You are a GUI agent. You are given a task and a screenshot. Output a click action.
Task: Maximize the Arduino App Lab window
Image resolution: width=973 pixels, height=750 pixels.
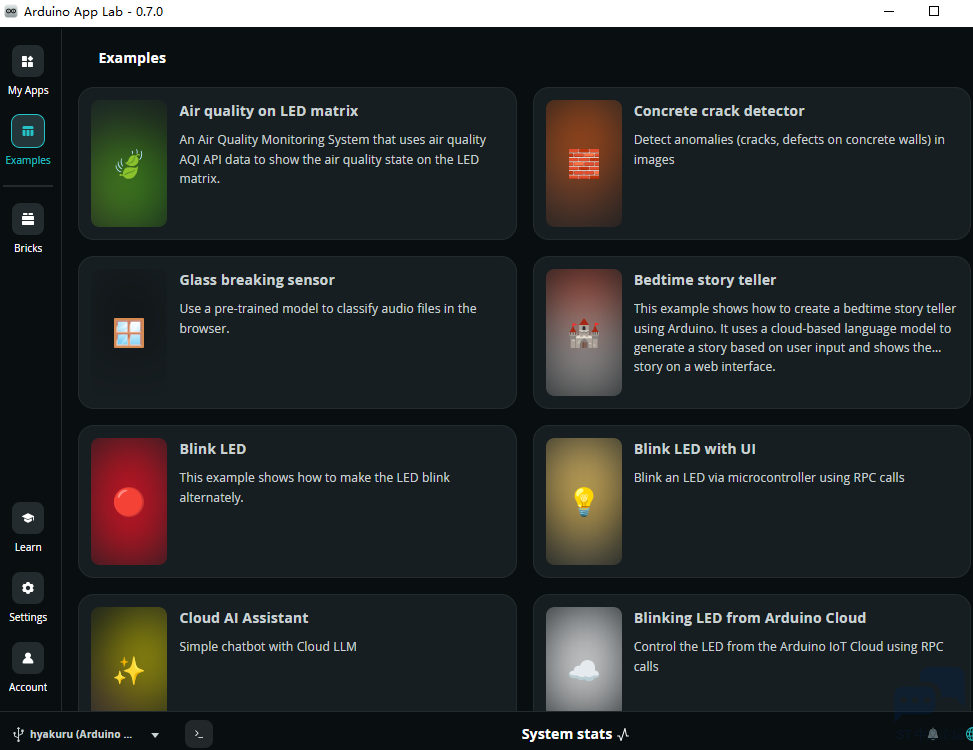[x=933, y=11]
